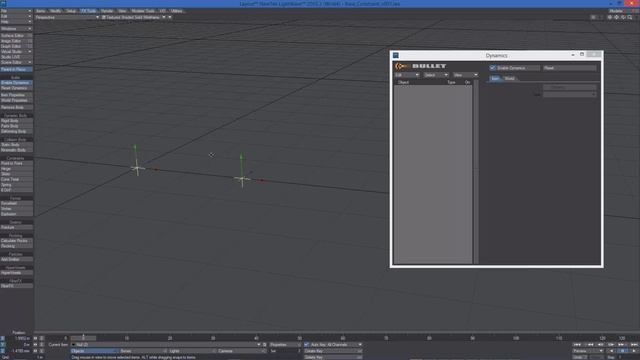
Task: Click the Create Key button
Action: coord(333,351)
